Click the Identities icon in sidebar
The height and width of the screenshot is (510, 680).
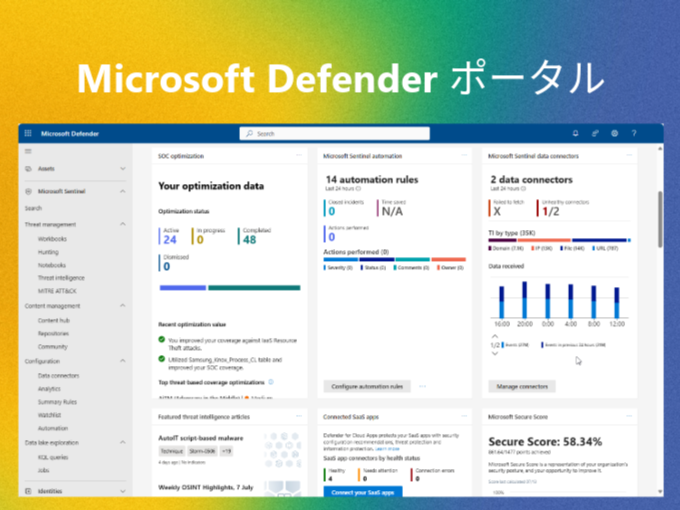pos(28,491)
